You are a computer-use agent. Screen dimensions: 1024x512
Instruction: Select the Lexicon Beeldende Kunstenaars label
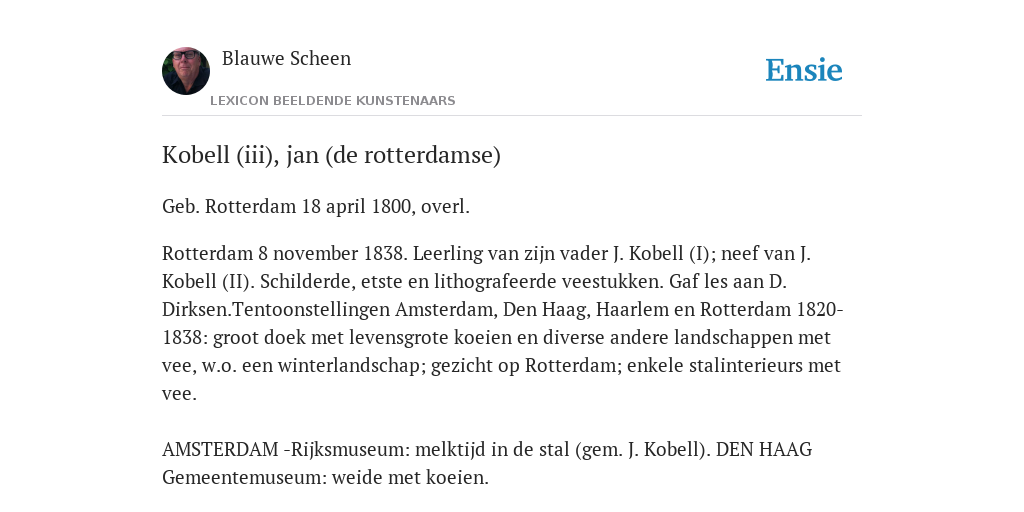point(332,101)
